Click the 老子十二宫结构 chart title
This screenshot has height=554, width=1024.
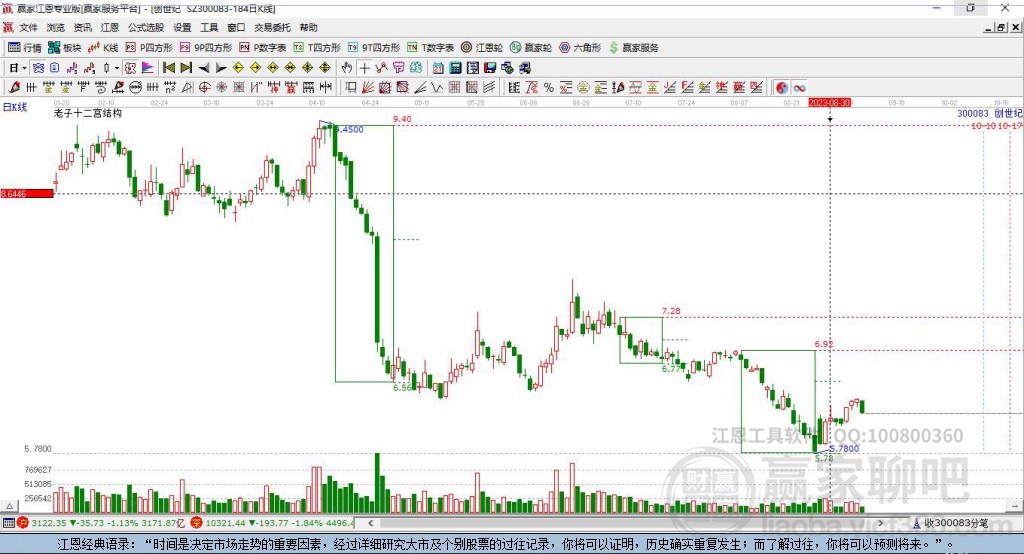click(88, 113)
